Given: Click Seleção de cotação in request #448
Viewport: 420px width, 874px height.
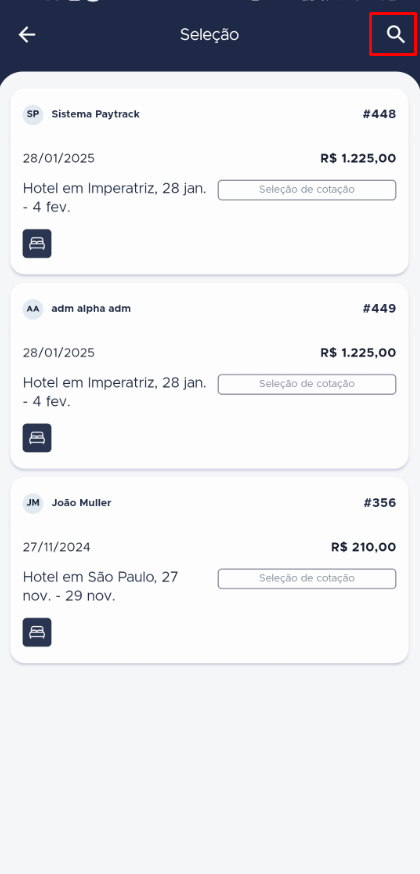Looking at the screenshot, I should [x=307, y=190].
